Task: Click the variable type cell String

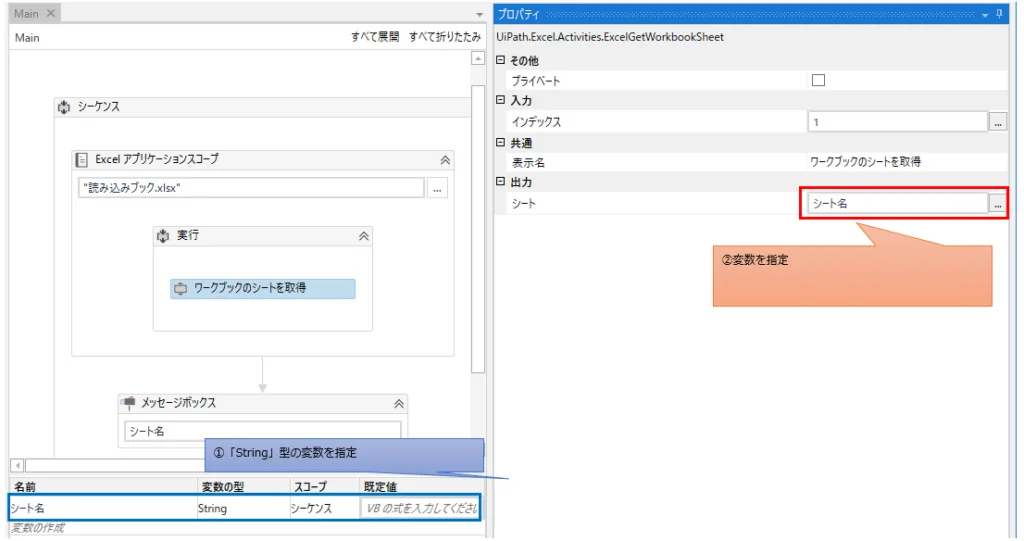Action: coord(243,508)
